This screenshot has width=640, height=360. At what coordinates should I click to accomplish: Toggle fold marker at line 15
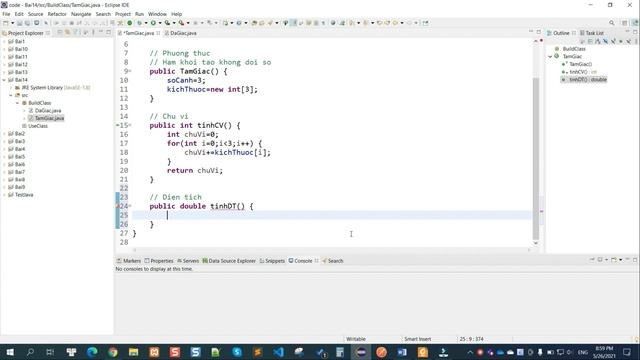pos(130,125)
